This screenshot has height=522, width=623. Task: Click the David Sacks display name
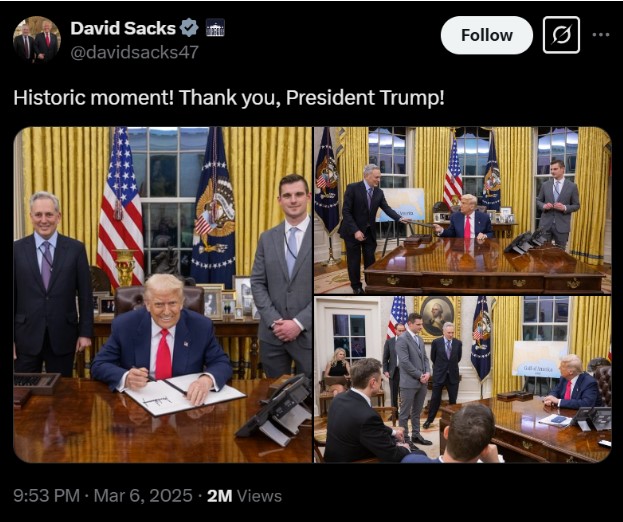tap(123, 28)
